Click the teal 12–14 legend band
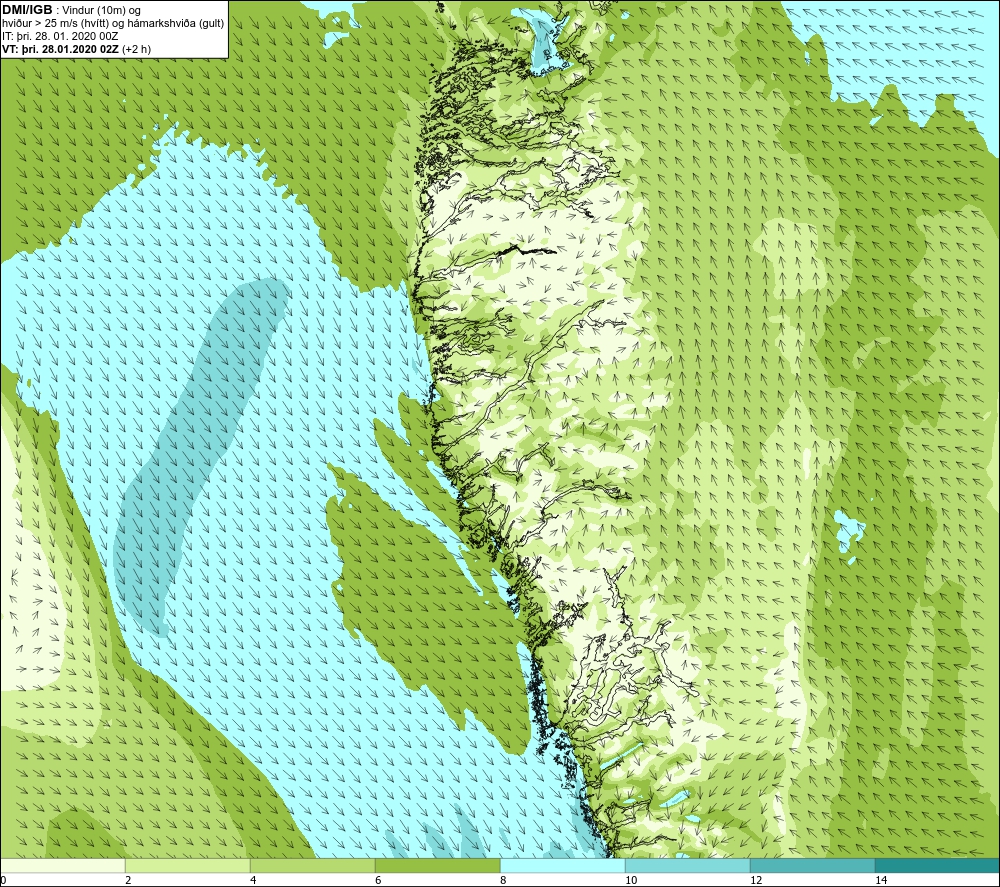The height and width of the screenshot is (887, 1000). 812,865
